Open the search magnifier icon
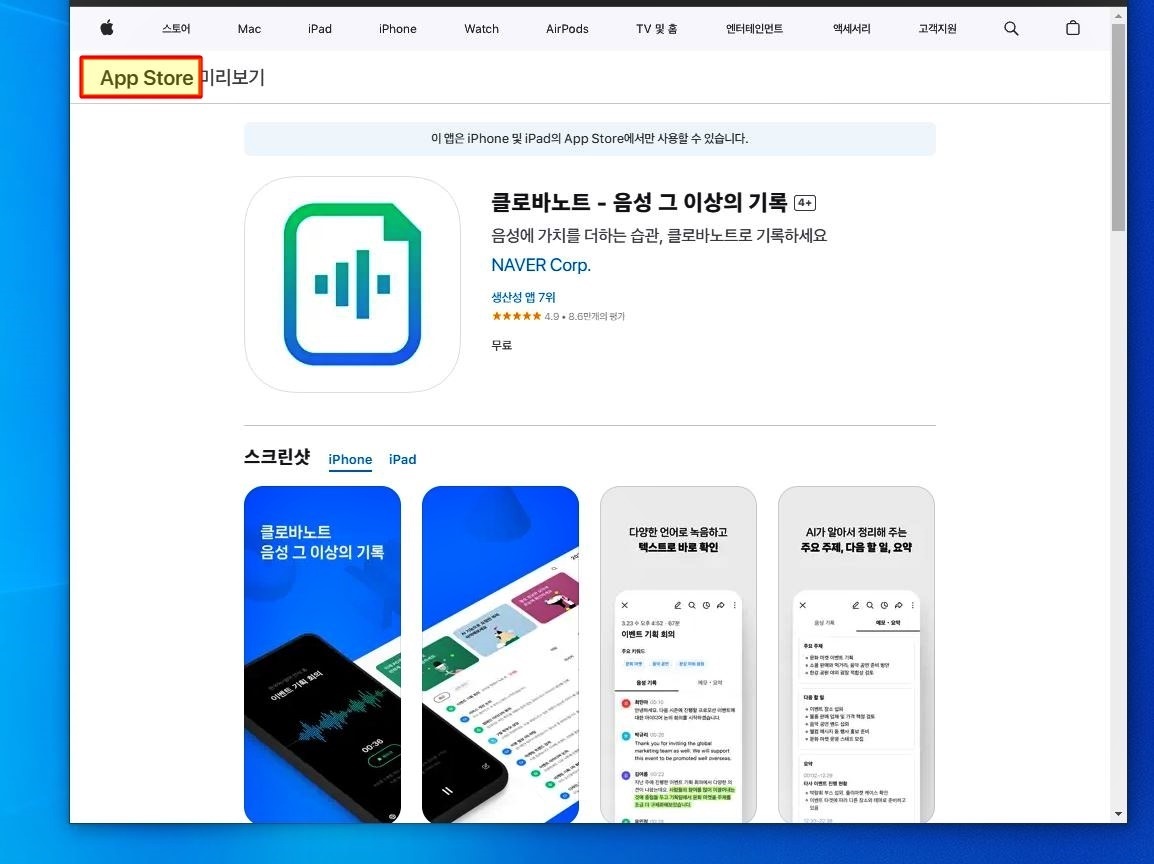Viewport: 1154px width, 864px height. pyautogui.click(x=1011, y=29)
